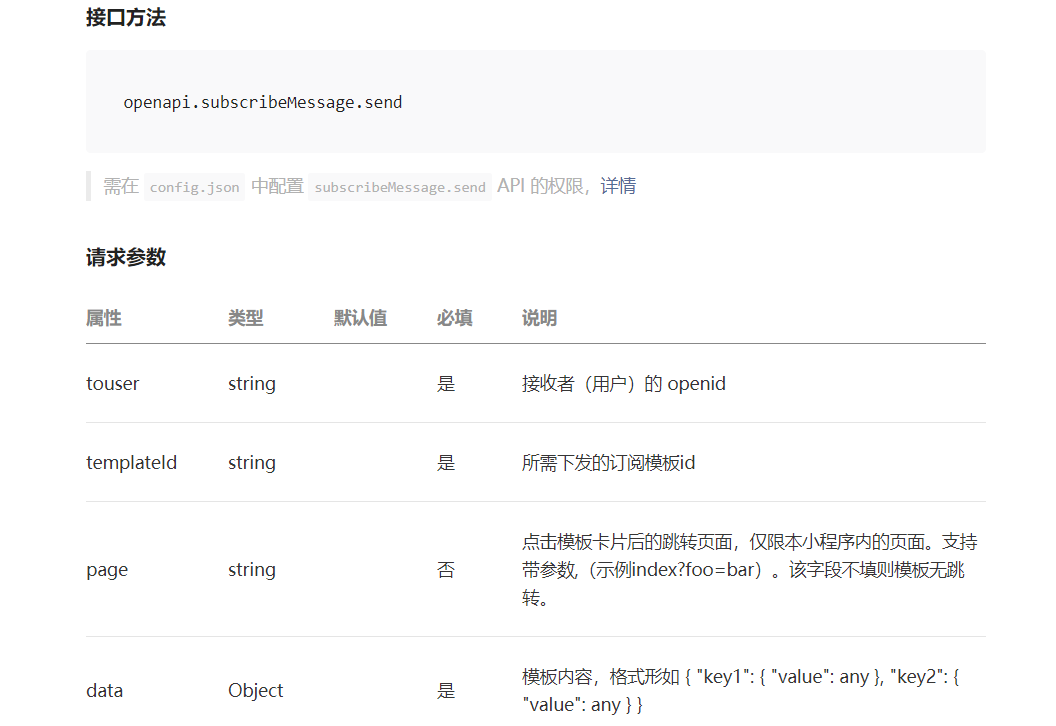
Task: Click the string type in templateId row
Action: click(252, 463)
